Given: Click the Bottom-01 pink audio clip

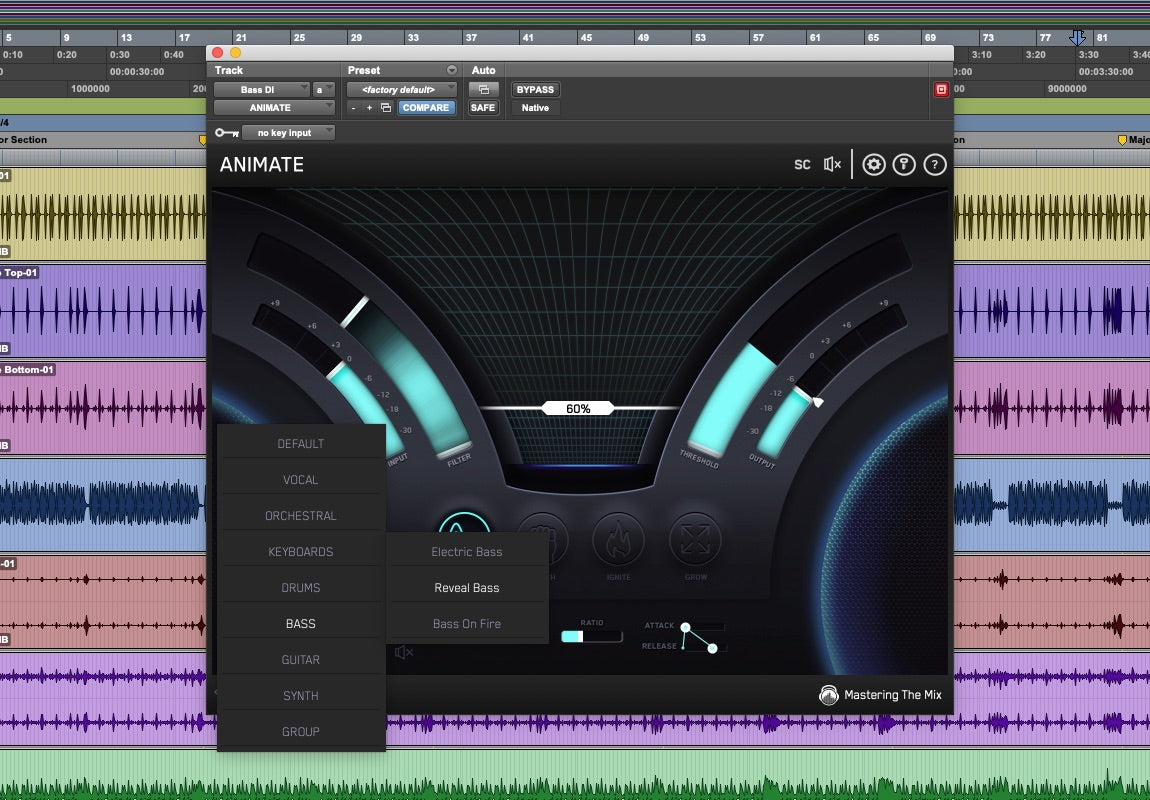Looking at the screenshot, I should (103, 407).
